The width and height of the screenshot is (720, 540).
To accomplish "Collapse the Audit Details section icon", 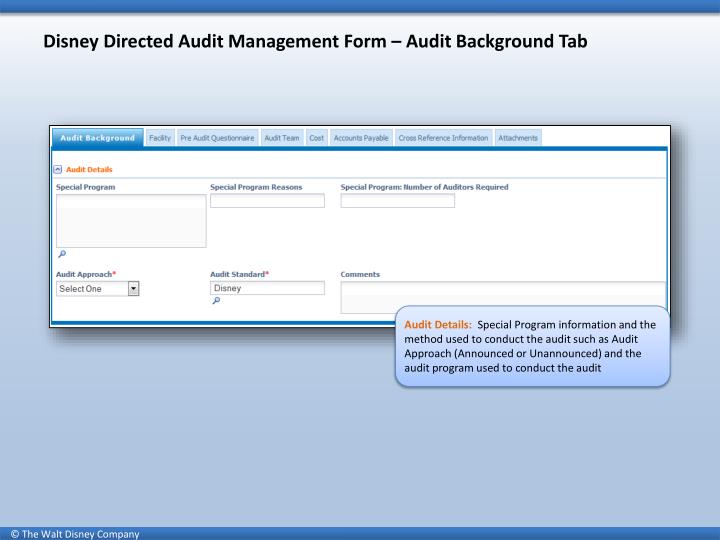I will pyautogui.click(x=58, y=169).
